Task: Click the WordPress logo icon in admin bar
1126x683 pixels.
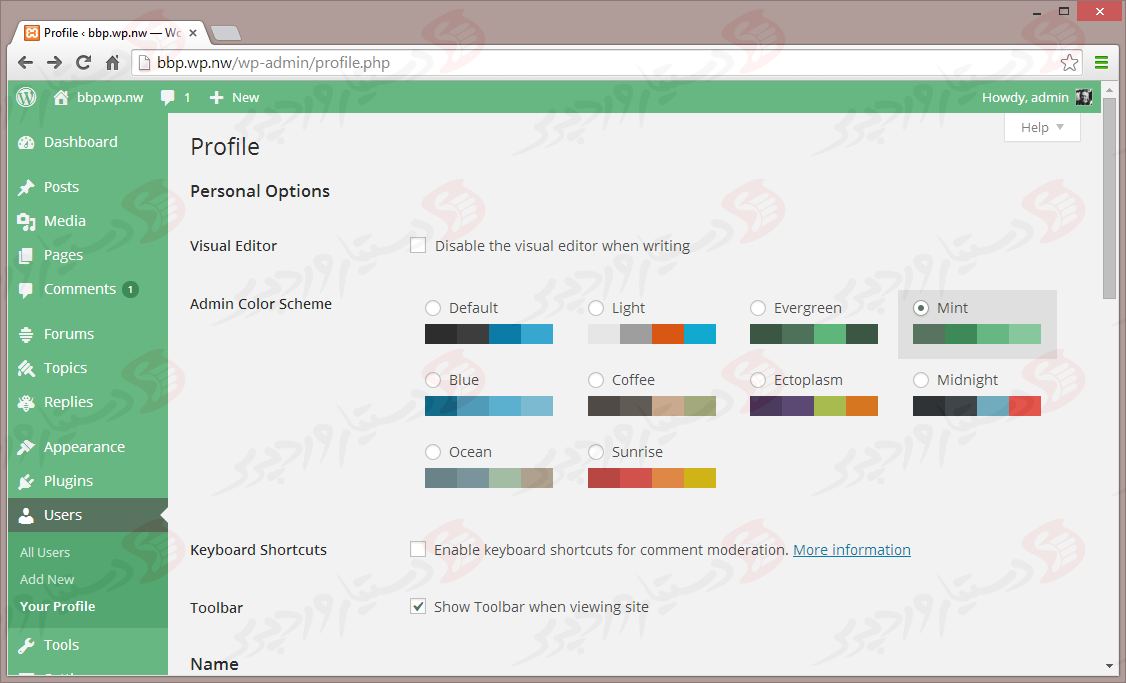Action: pyautogui.click(x=27, y=97)
